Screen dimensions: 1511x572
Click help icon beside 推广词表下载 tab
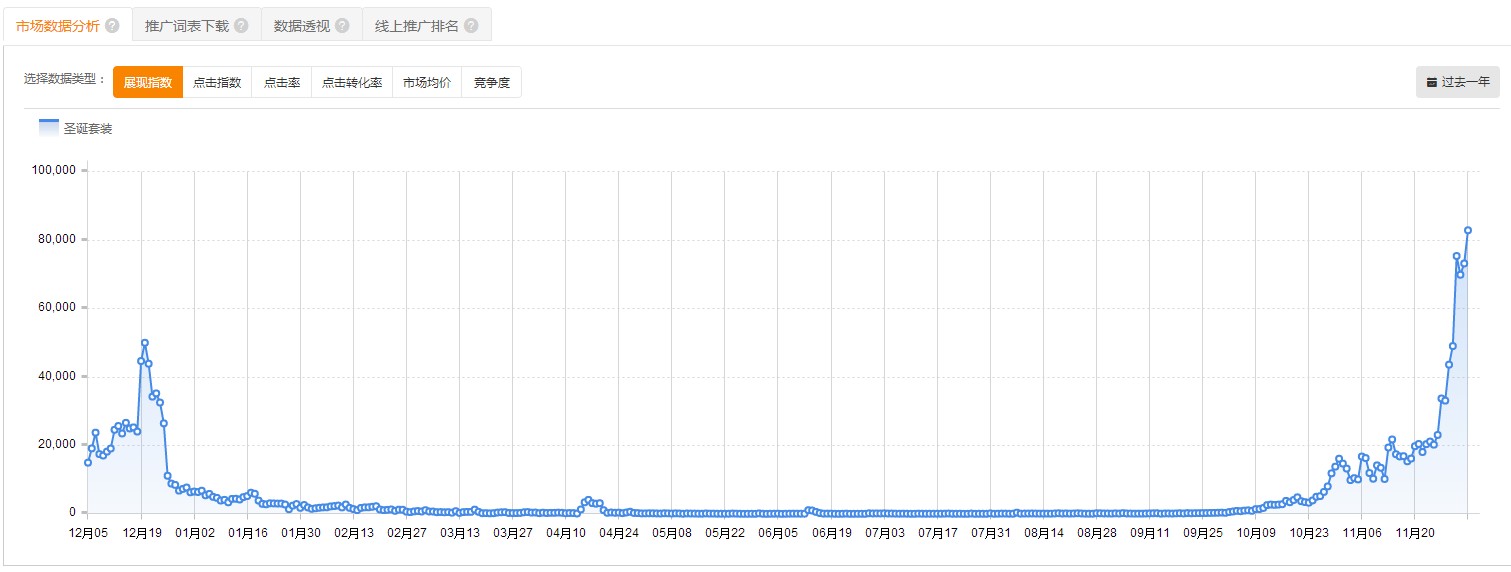pyautogui.click(x=241, y=26)
